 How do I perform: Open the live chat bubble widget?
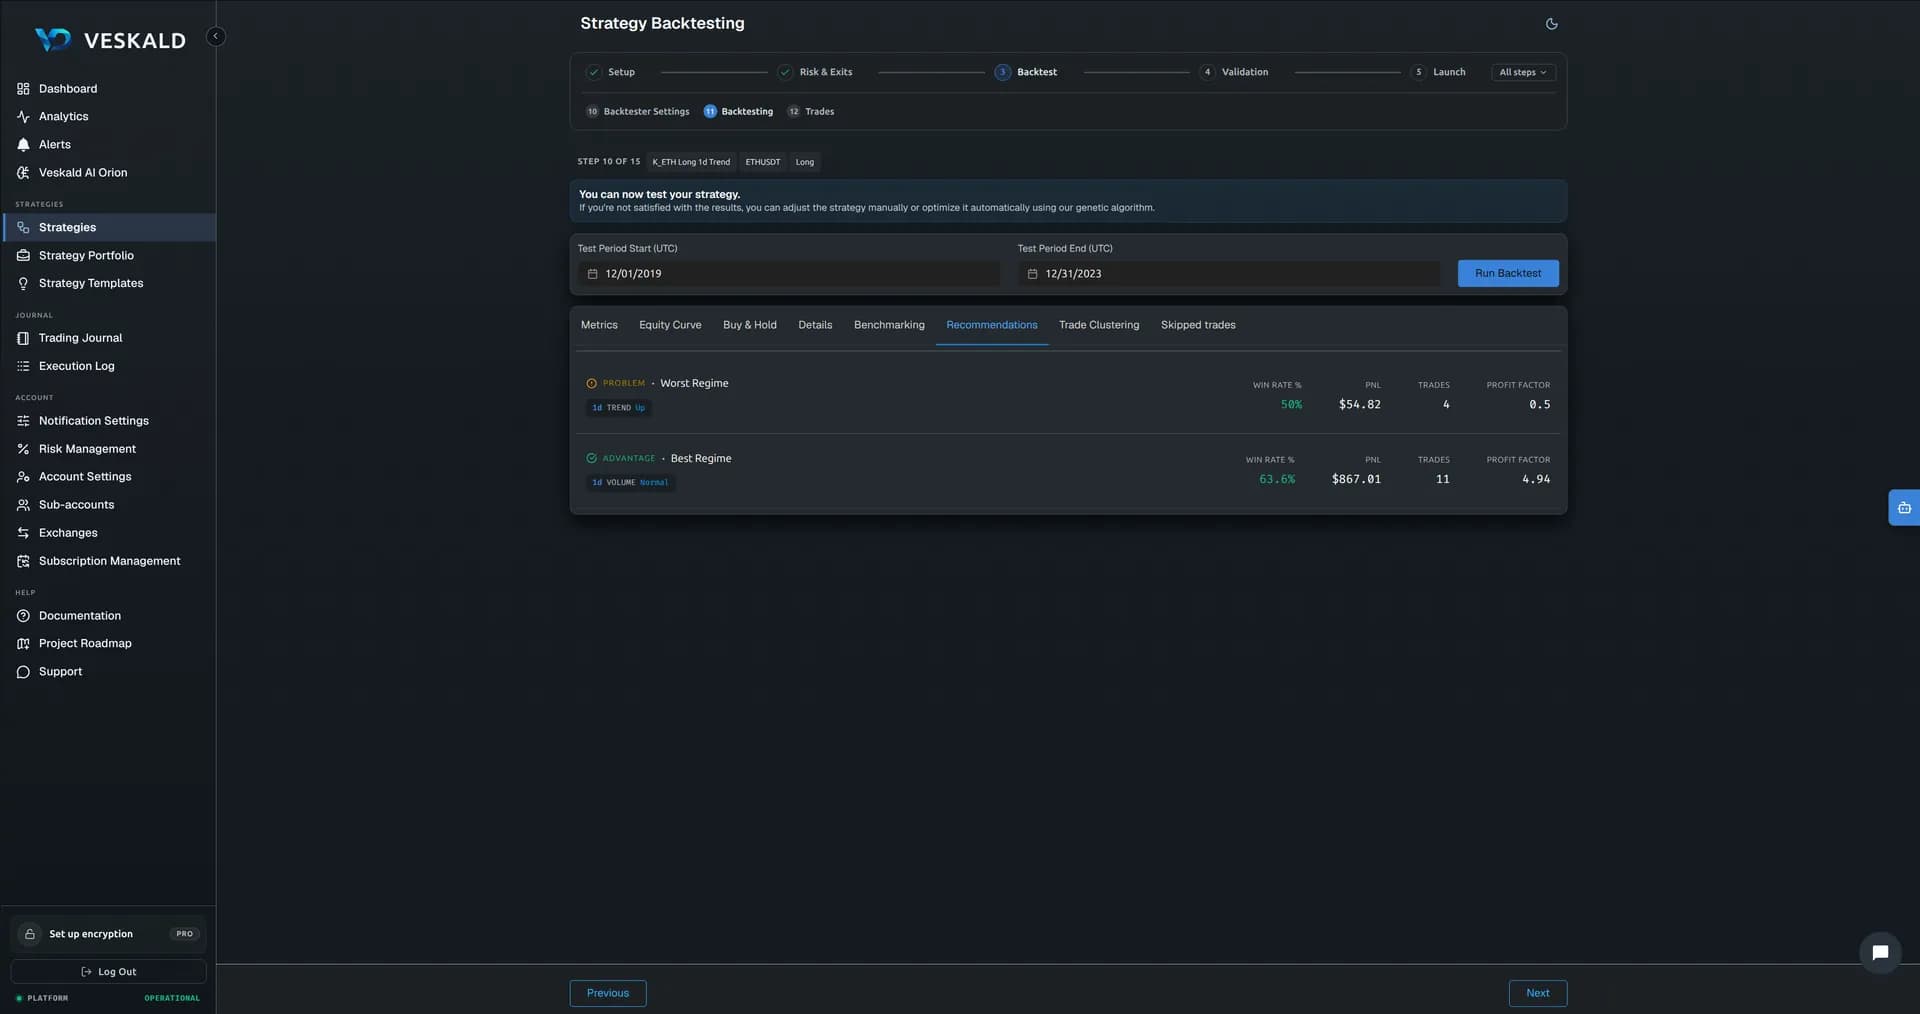pos(1880,952)
